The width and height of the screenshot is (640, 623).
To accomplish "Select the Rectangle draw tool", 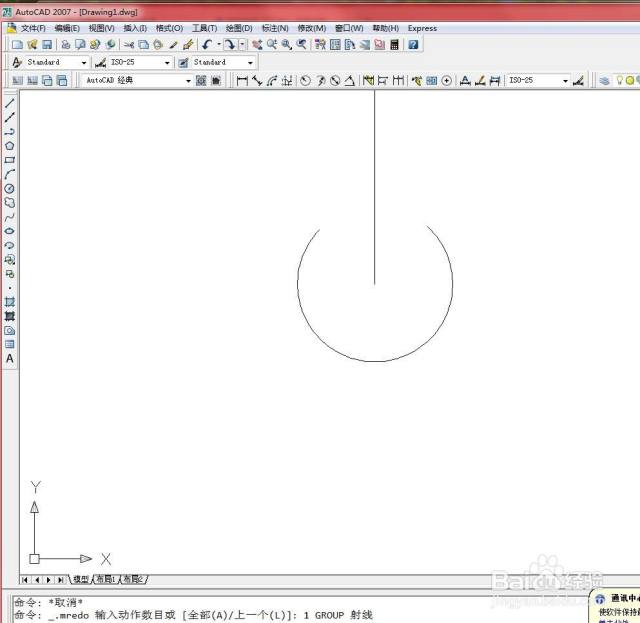I will pos(10,160).
